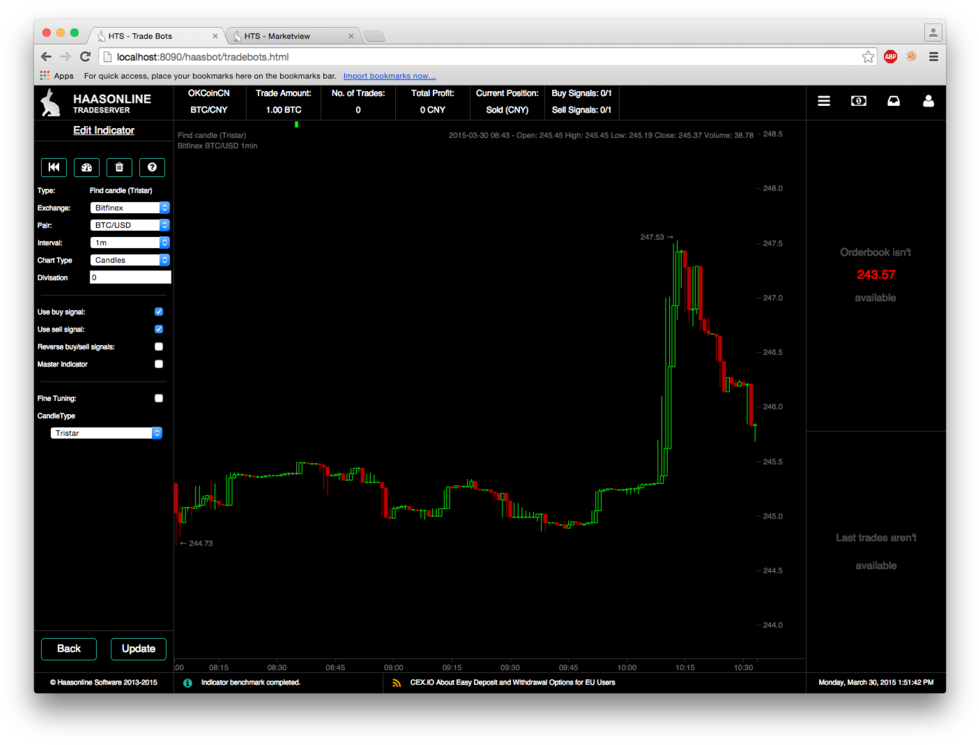Click the Update button
This screenshot has width=979, height=745.
pyautogui.click(x=138, y=649)
